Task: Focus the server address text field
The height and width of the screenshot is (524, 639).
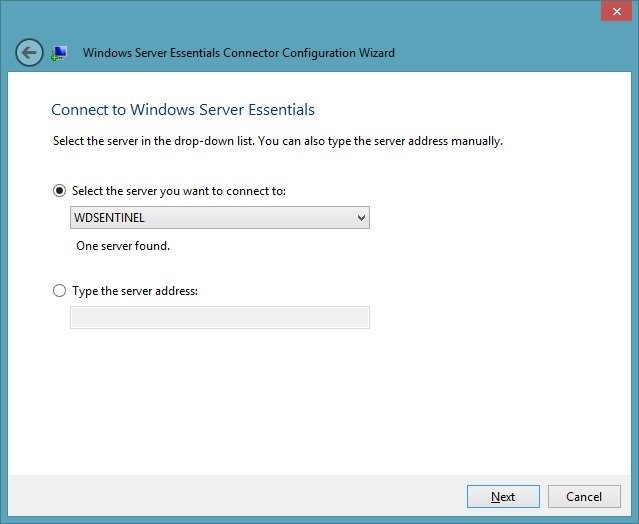Action: pyautogui.click(x=220, y=317)
